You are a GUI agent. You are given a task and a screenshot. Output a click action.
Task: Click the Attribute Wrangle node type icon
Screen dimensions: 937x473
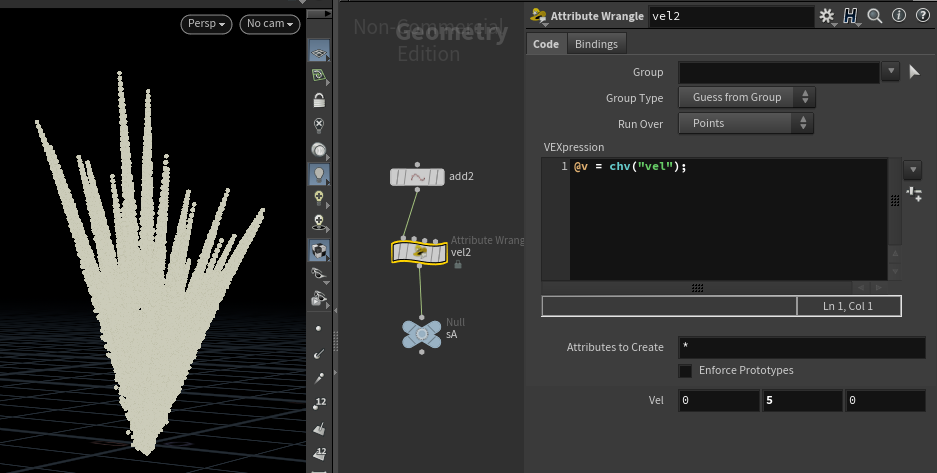click(x=538, y=16)
